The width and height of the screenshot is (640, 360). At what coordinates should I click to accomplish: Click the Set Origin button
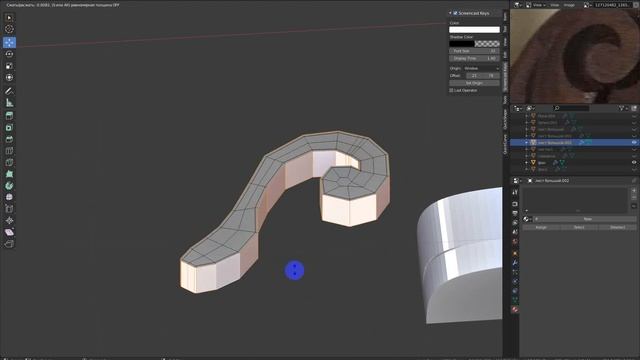pos(474,83)
